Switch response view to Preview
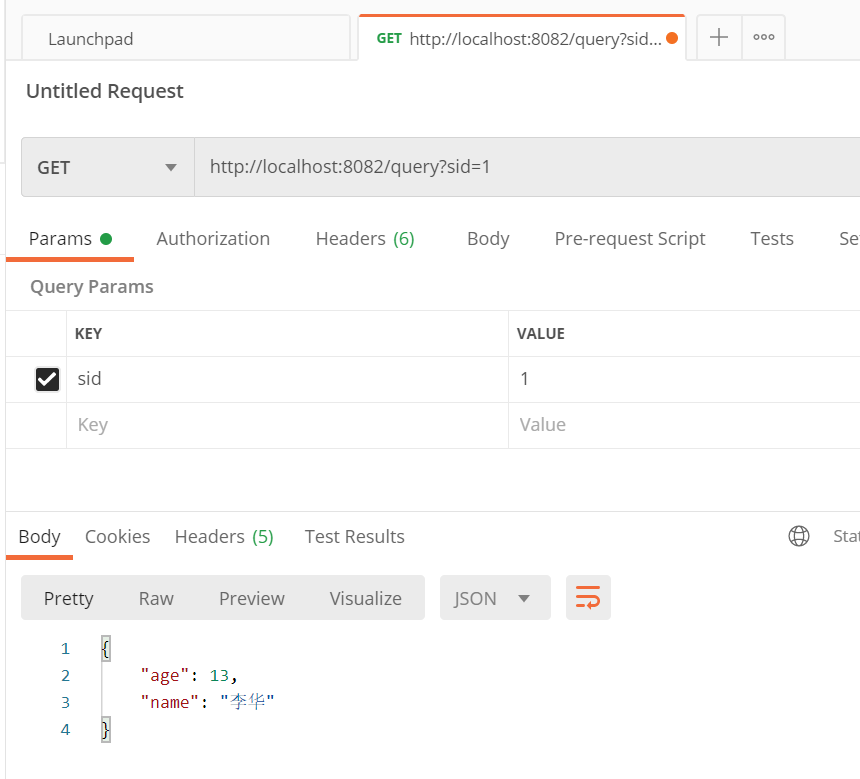 [252, 598]
